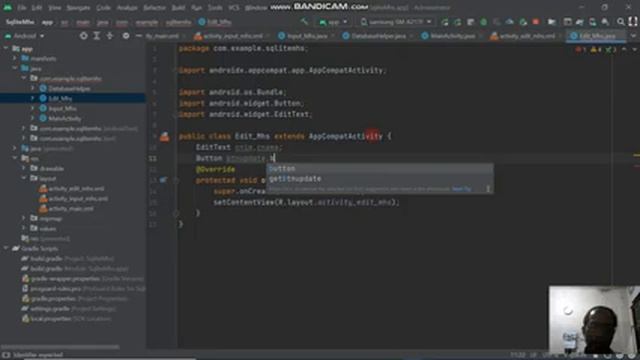Open the Analyze menu

(x=127, y=8)
